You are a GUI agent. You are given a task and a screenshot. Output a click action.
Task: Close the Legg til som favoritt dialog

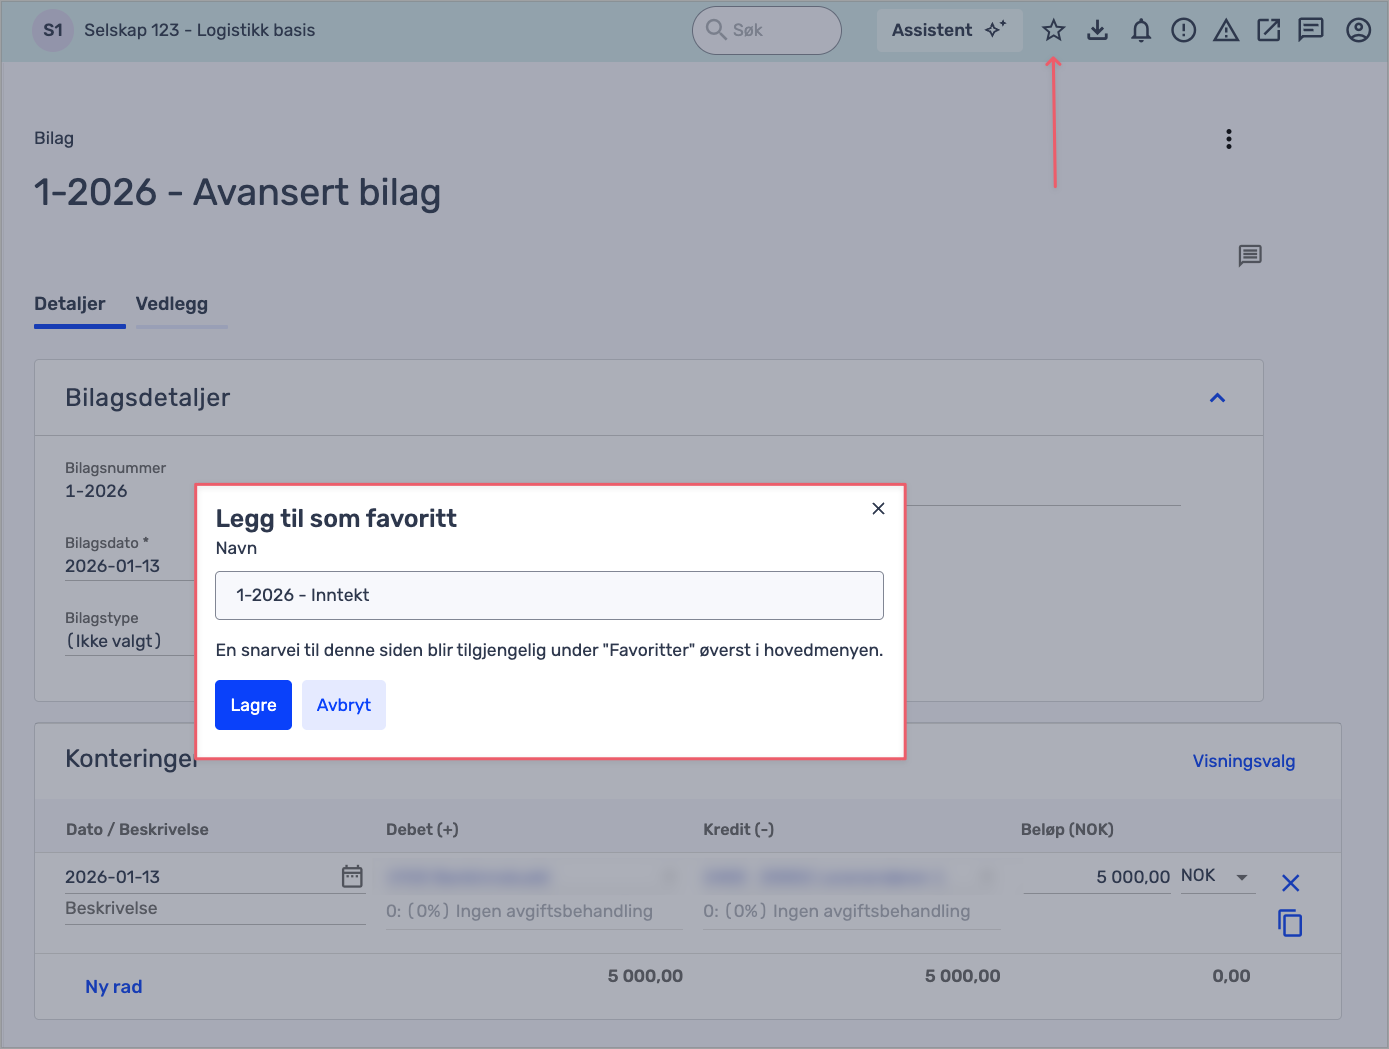pyautogui.click(x=878, y=509)
